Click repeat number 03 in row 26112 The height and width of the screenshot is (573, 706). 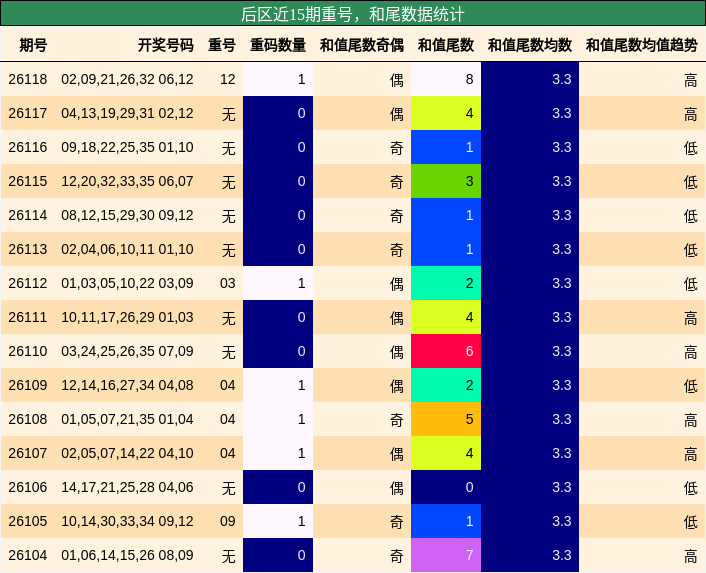coord(228,283)
